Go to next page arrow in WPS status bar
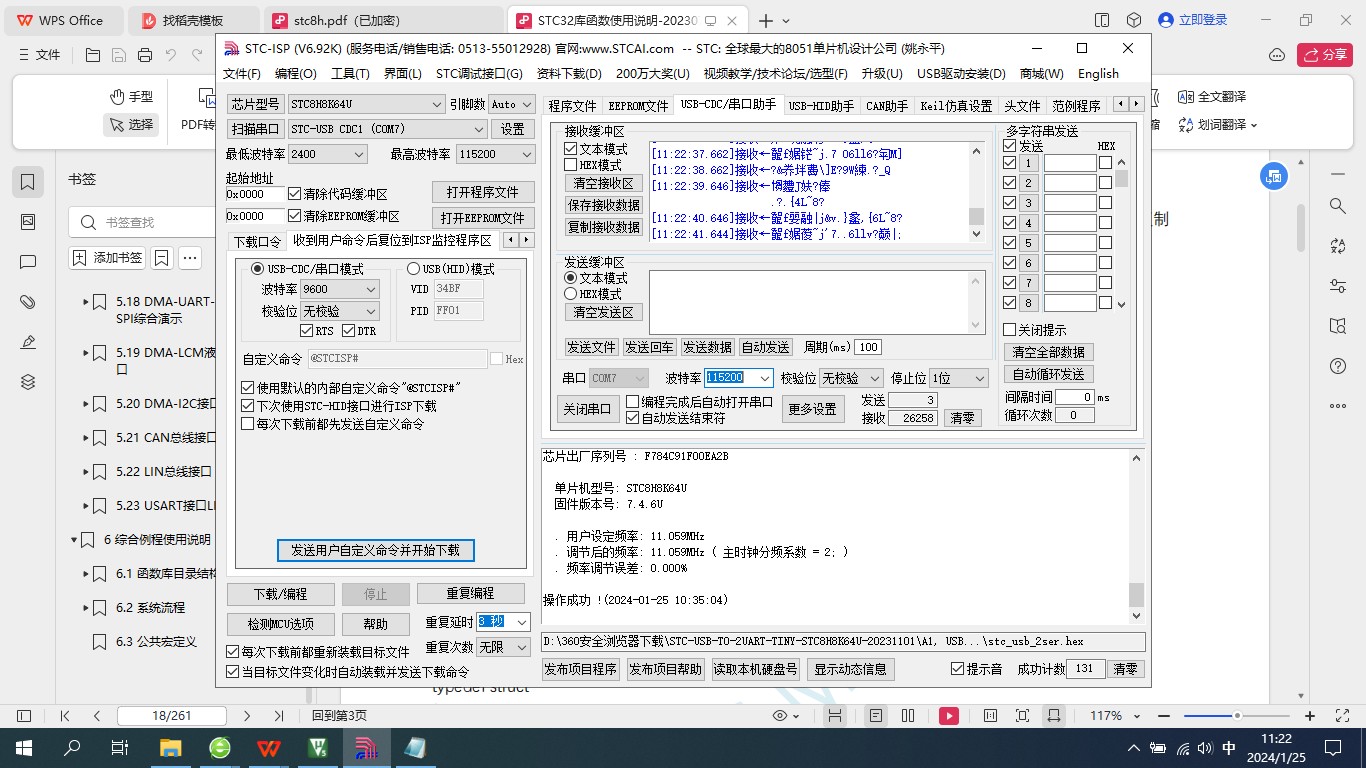Viewport: 1366px width, 768px height. click(x=248, y=716)
